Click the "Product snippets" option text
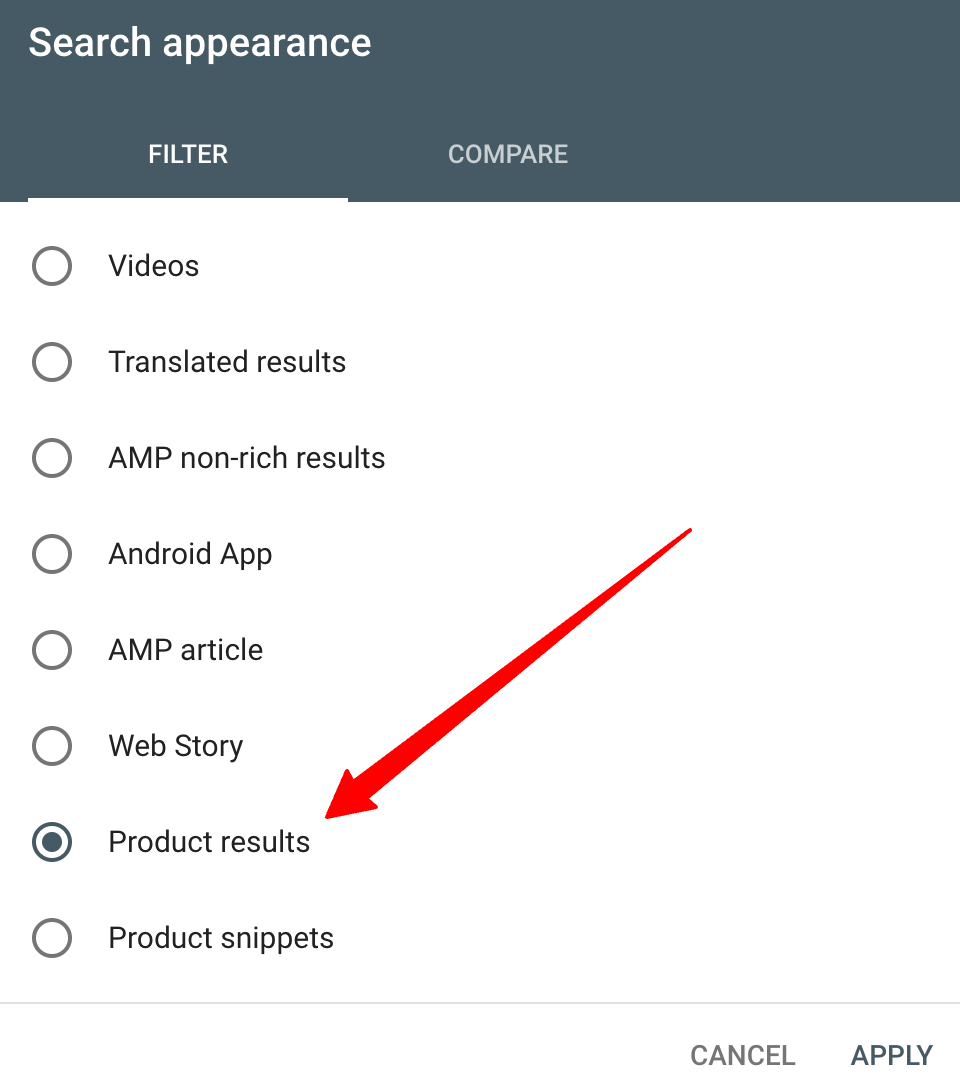Screen dimensions: 960x1087 point(221,938)
